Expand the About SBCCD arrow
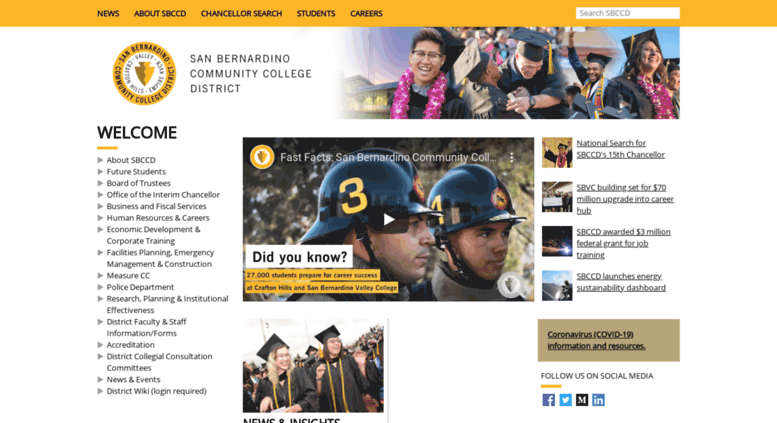The image size is (777, 423). (100, 160)
